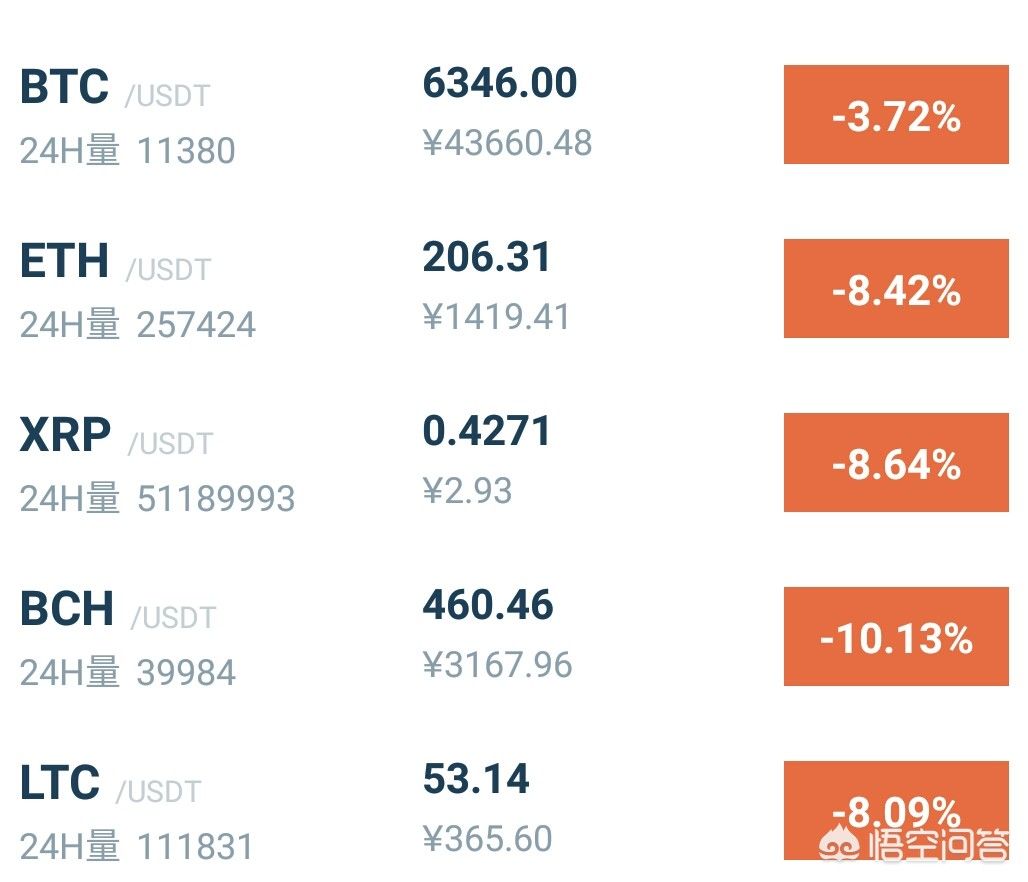The width and height of the screenshot is (1028, 882).
Task: Click the -3.72% change badge
Action: 896,115
